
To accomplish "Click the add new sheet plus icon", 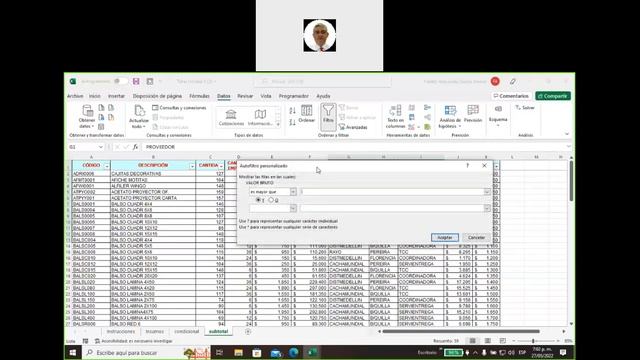I will (x=248, y=332).
